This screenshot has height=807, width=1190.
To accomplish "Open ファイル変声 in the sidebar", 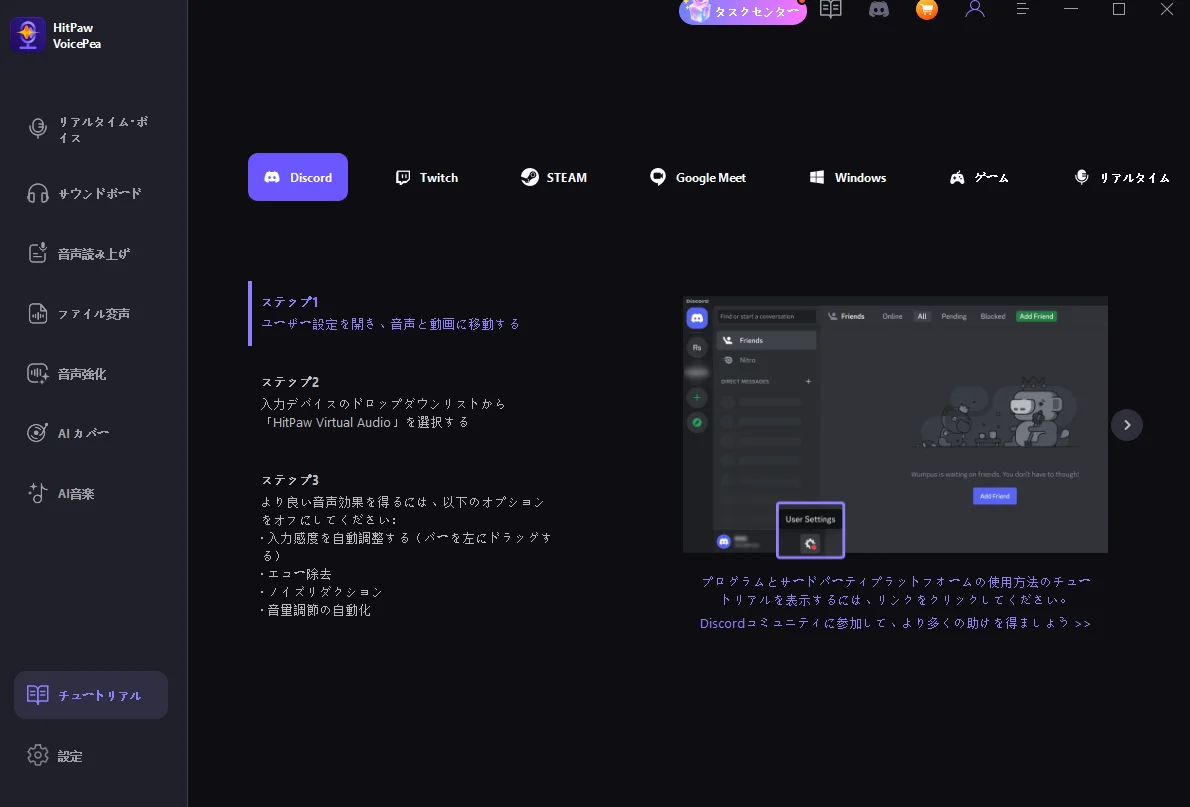I will tap(91, 314).
